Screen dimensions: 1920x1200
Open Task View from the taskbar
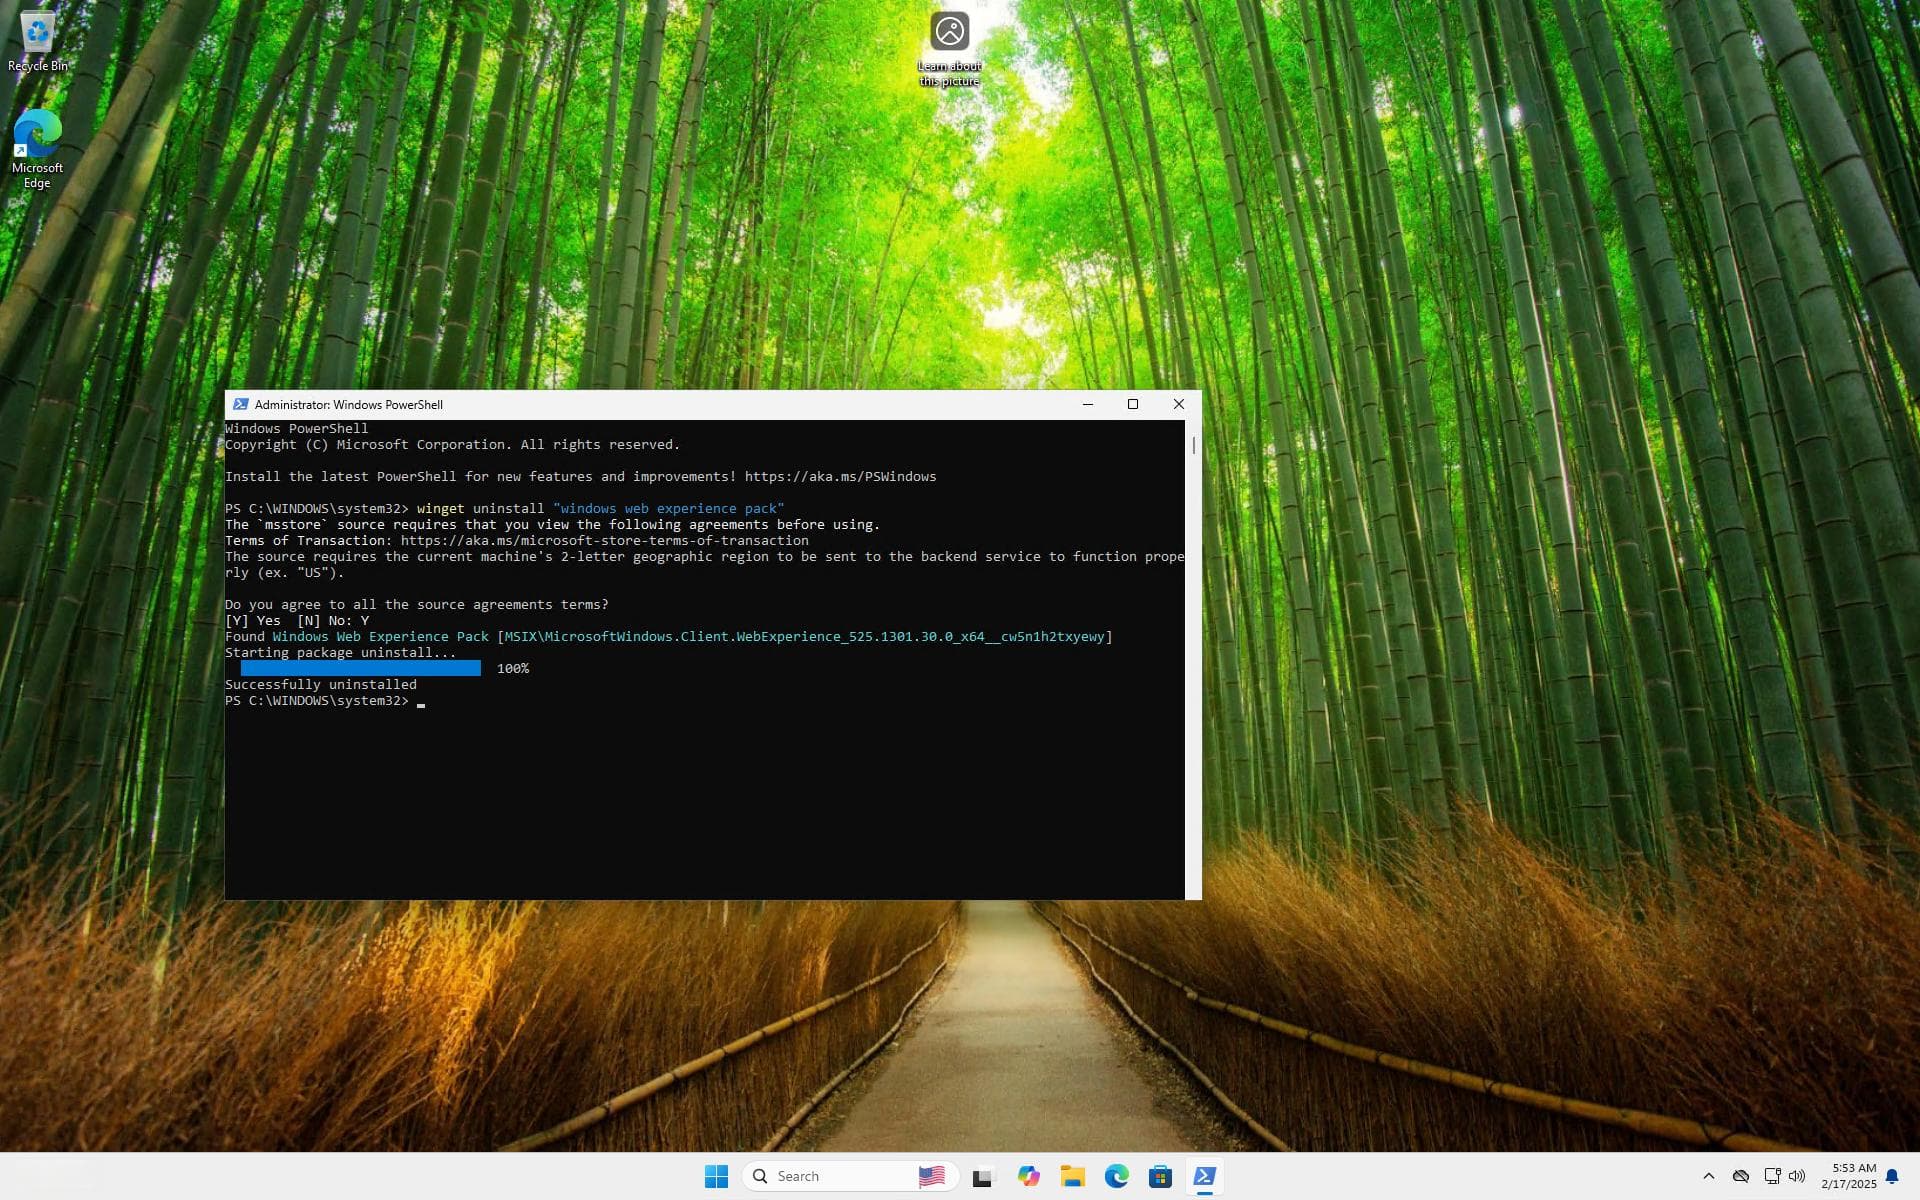click(x=983, y=1176)
